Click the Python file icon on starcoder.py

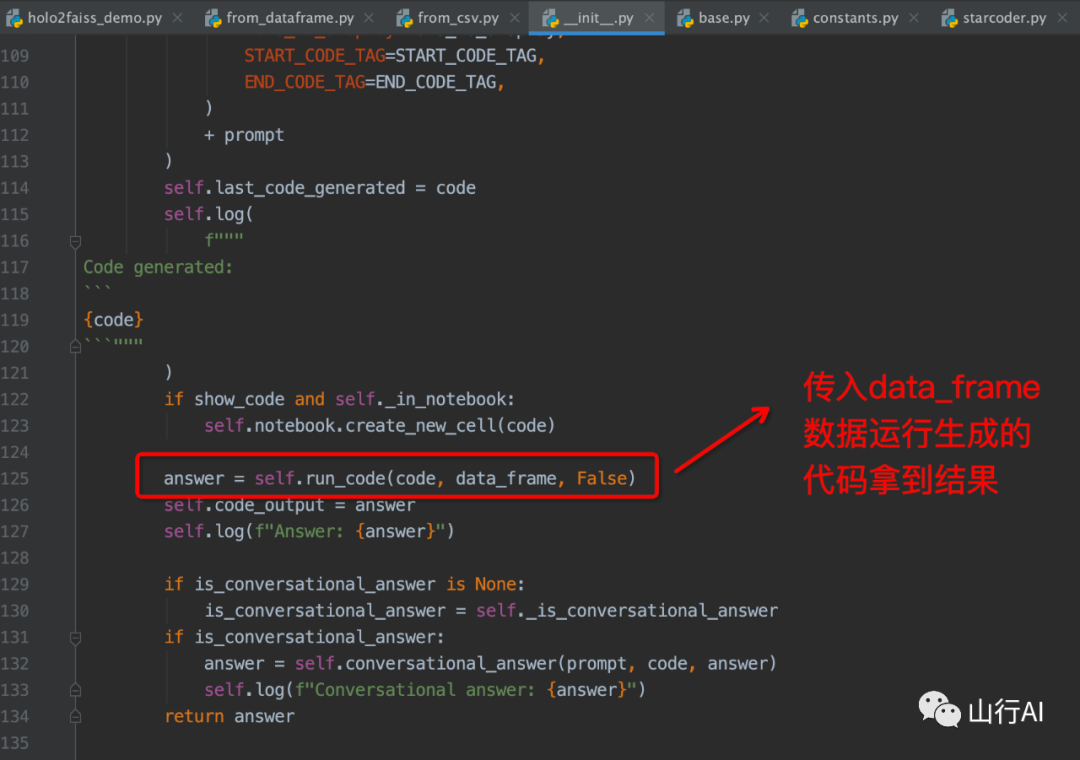pos(949,19)
